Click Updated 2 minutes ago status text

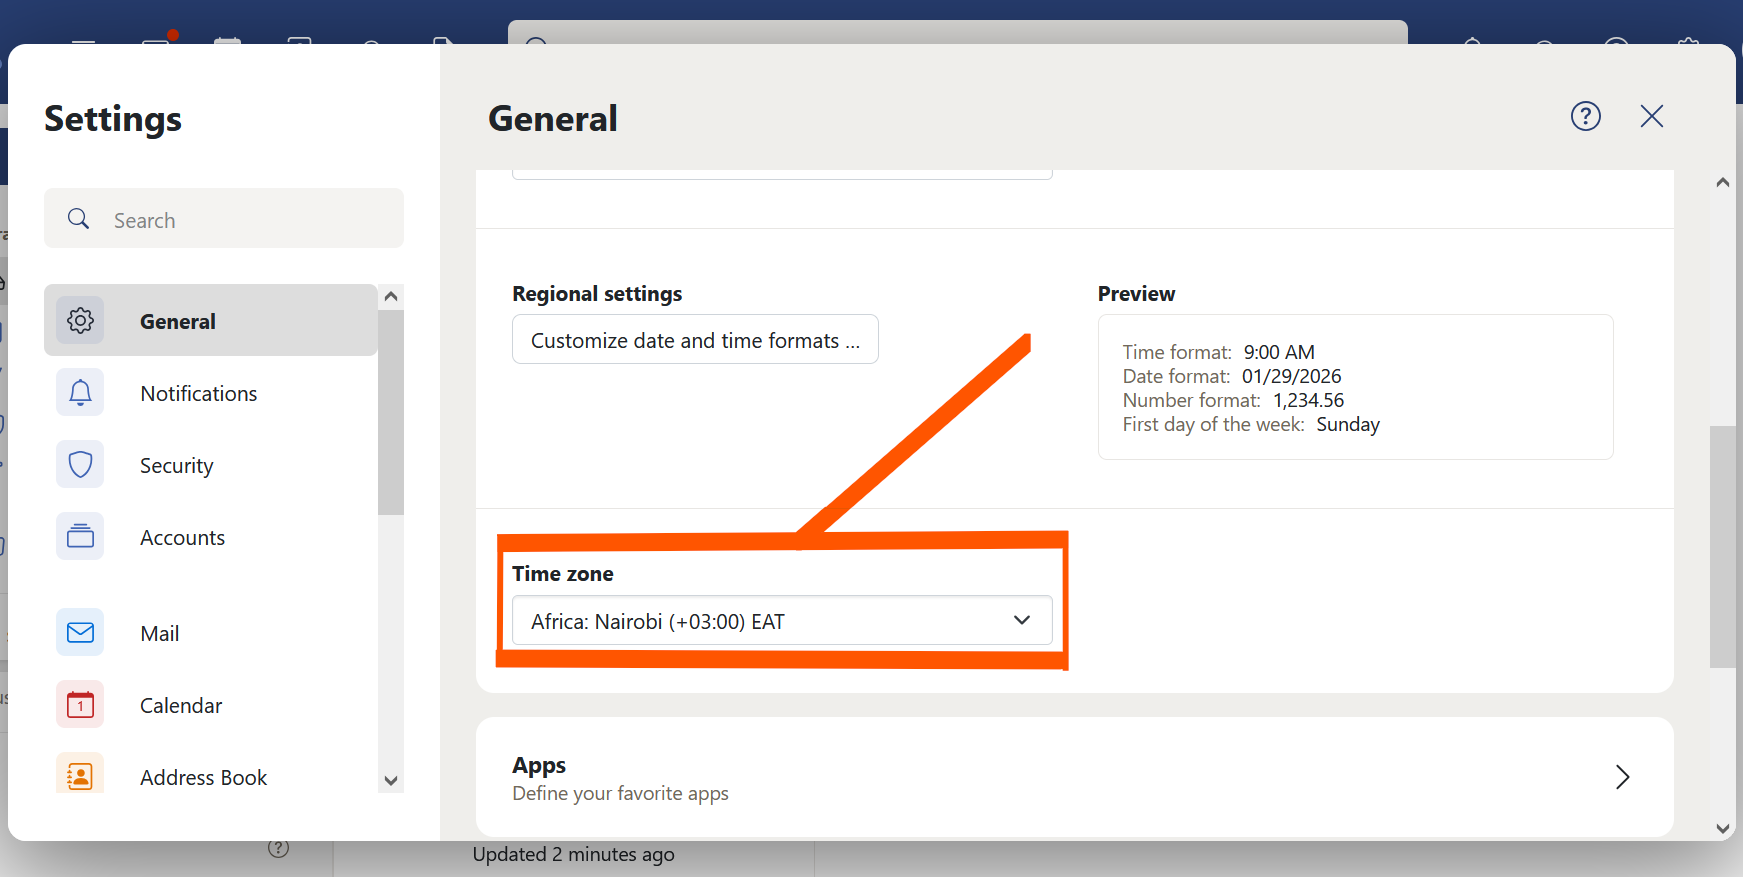[x=573, y=854]
